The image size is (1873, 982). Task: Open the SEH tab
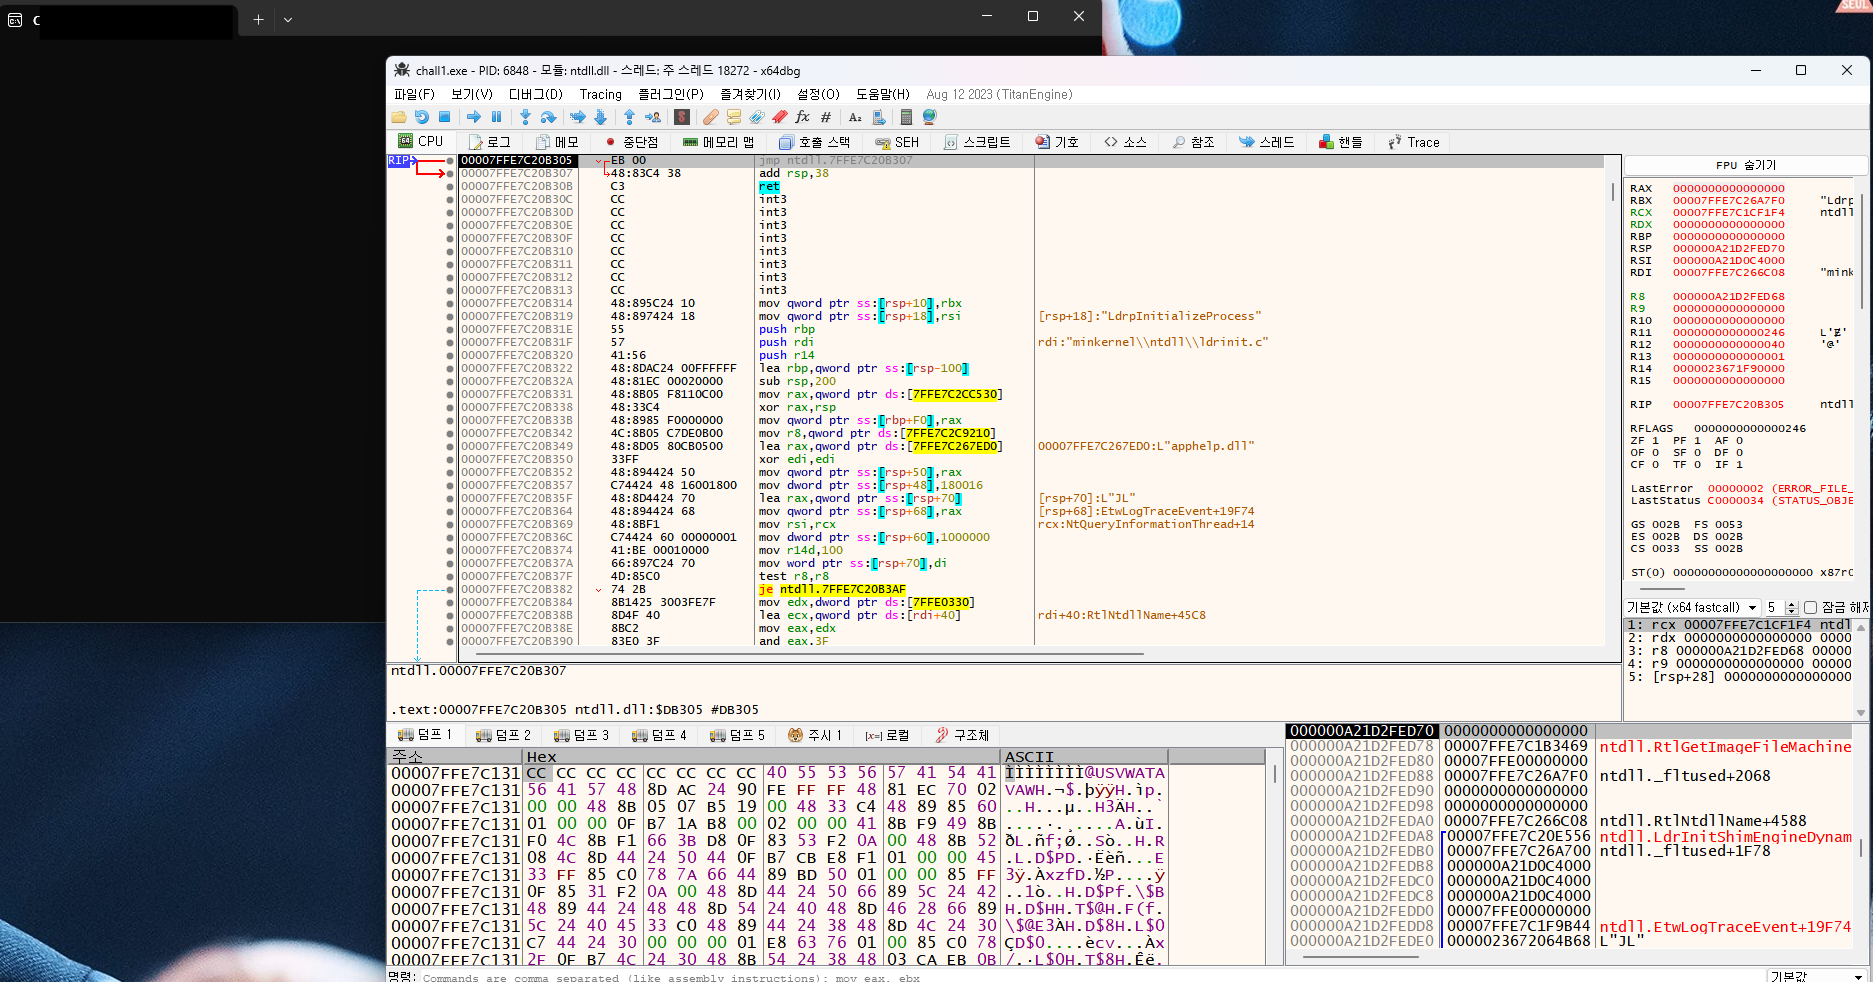click(x=897, y=142)
